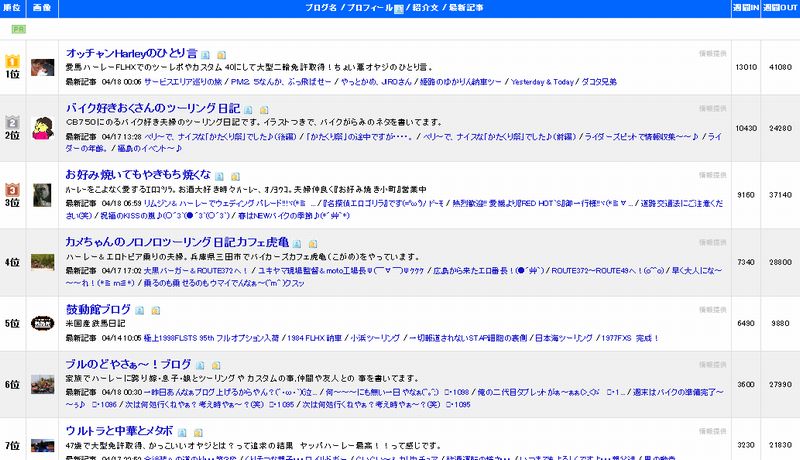The height and width of the screenshot is (460, 800).
Task: Open article 小浜ツーリング
Action: [375, 338]
